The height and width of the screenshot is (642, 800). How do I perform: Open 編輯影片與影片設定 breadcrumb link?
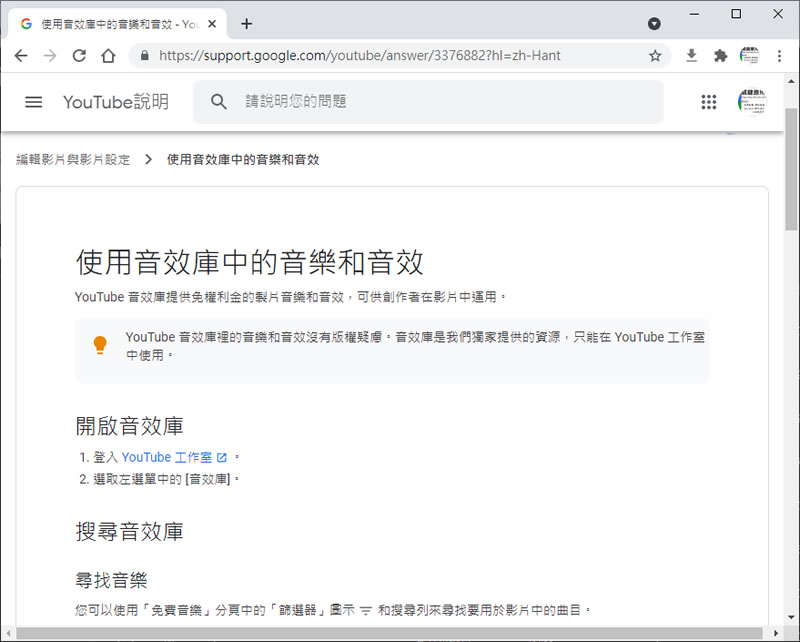coord(73,160)
